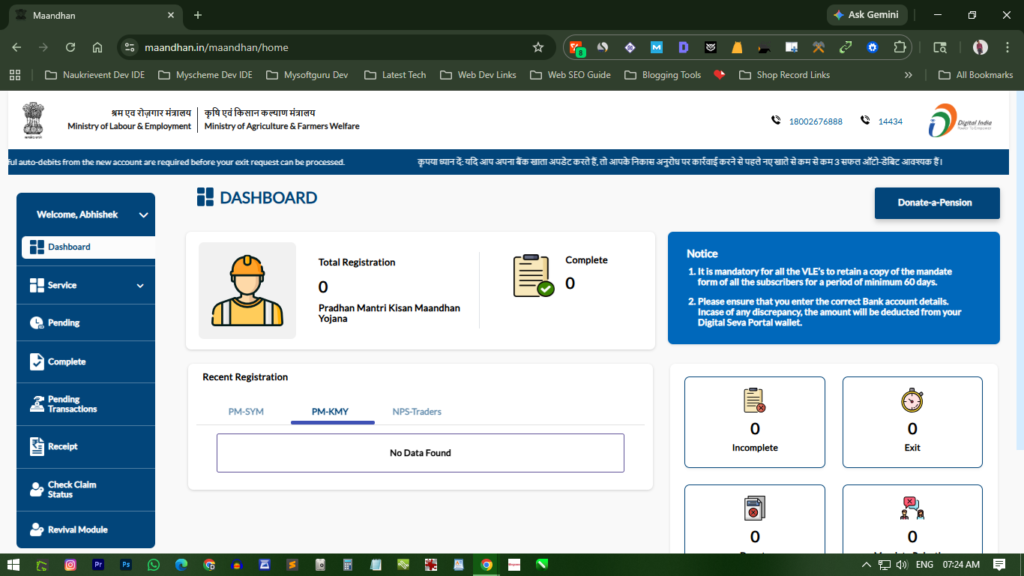Expand the Welcome, Abhishek dropdown

[x=143, y=215]
